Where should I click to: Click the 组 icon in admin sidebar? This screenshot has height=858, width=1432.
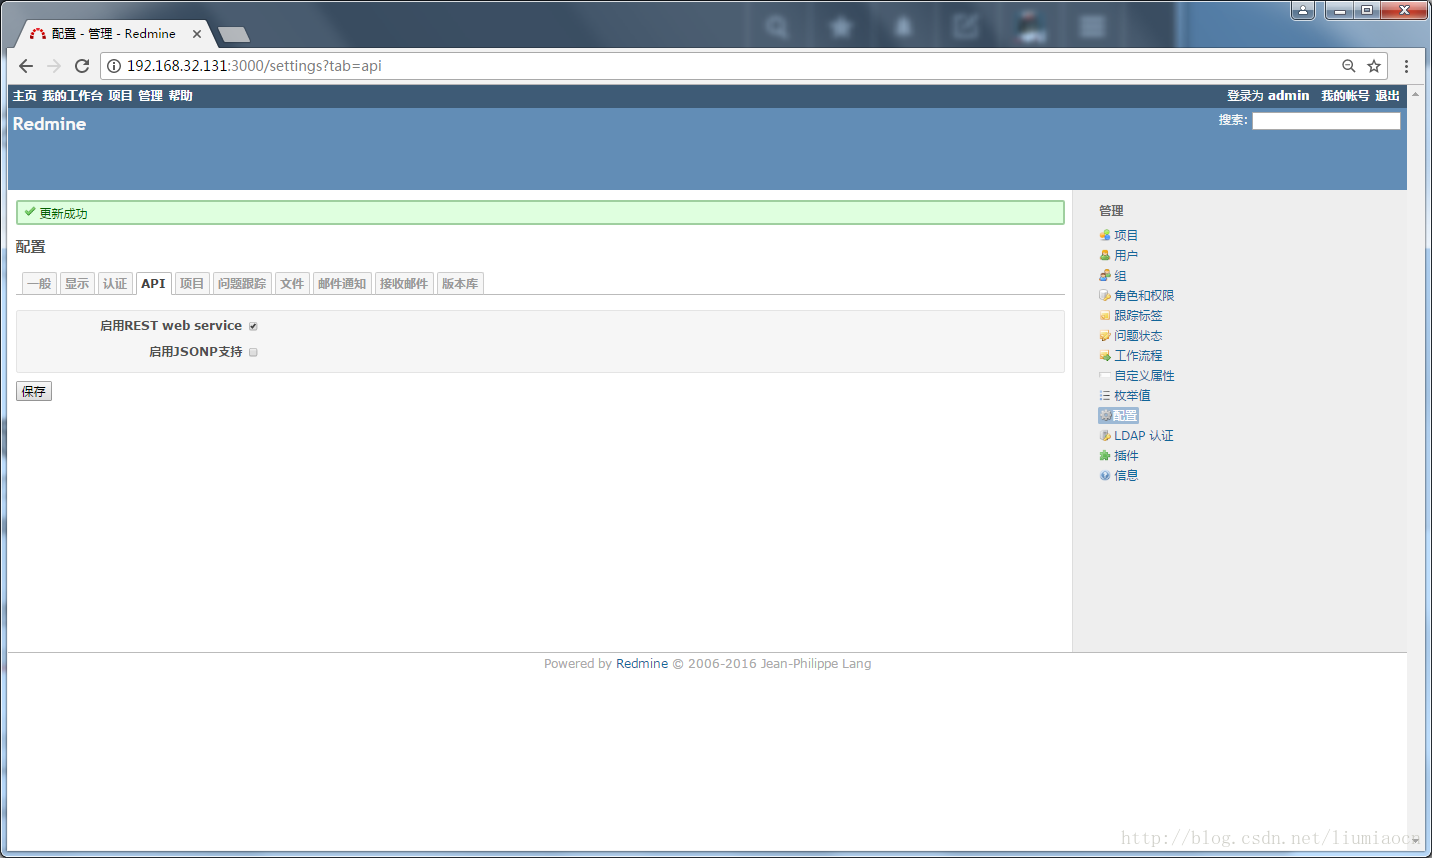[1105, 276]
